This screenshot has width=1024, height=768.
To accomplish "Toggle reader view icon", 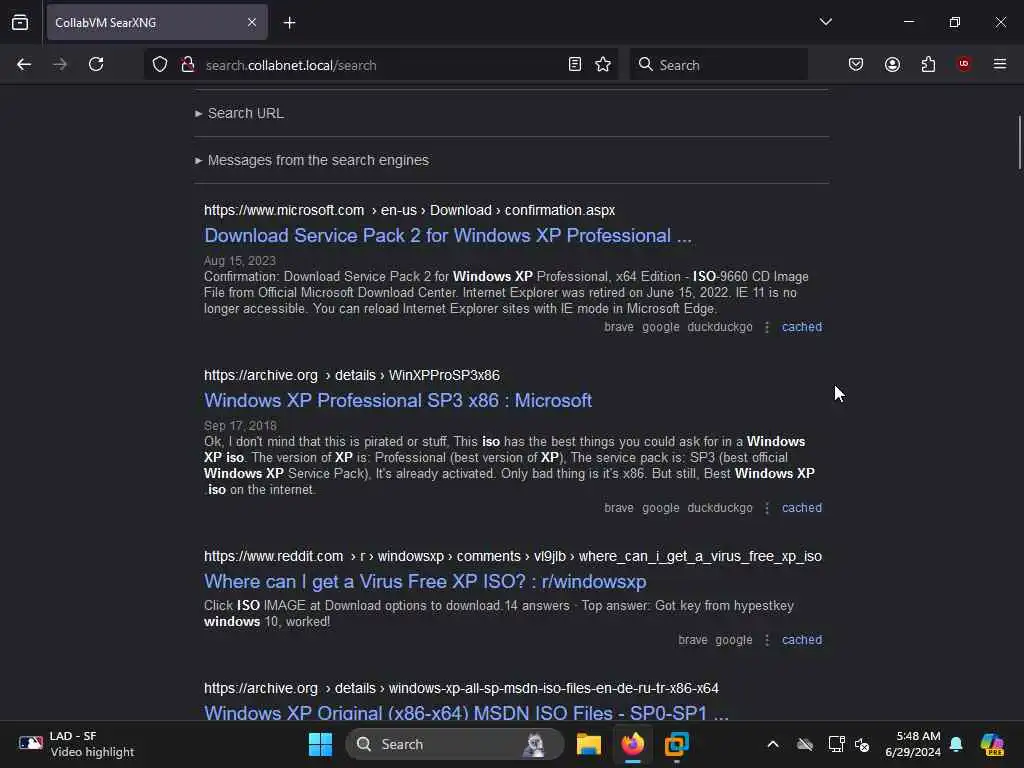I will pyautogui.click(x=575, y=64).
